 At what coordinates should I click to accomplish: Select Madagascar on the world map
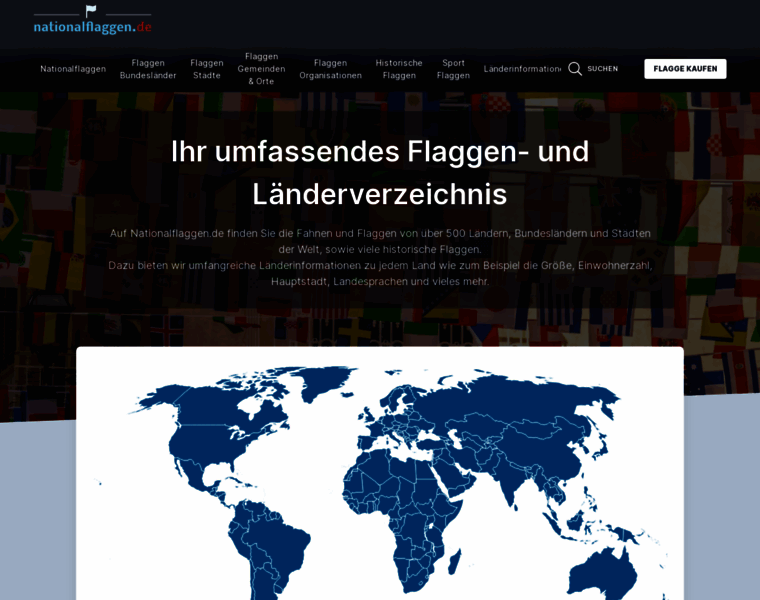455,562
